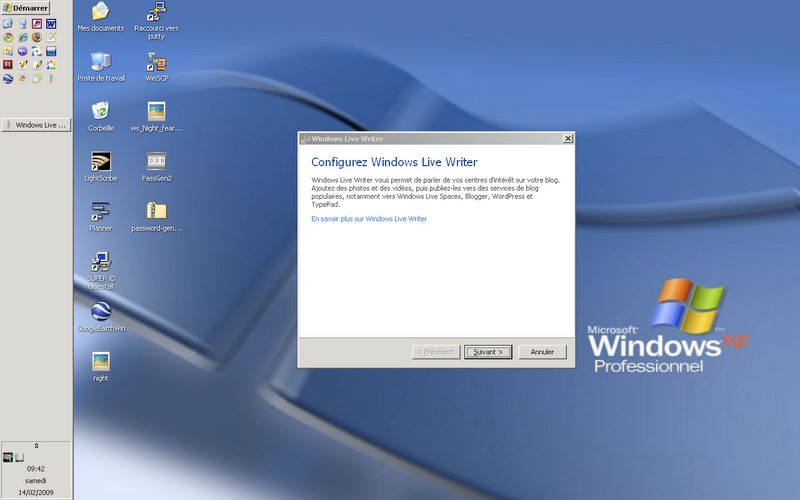
Task: Open the Corbeille recycle bin
Action: coord(101,116)
